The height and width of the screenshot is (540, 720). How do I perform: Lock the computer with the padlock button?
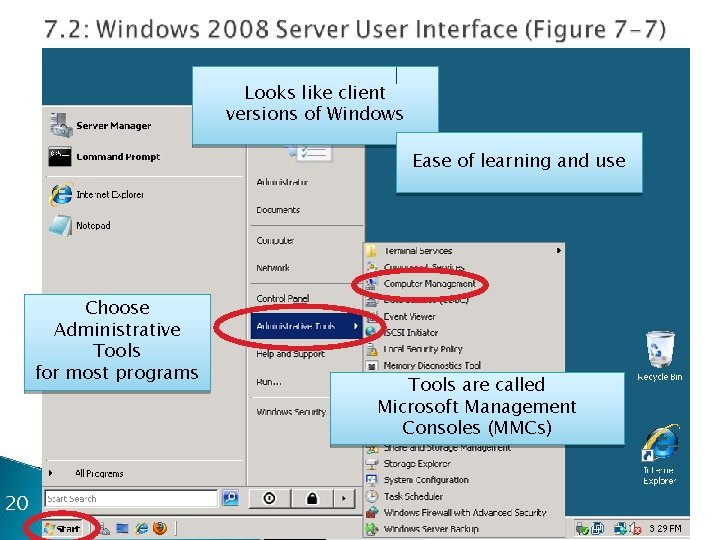point(312,498)
